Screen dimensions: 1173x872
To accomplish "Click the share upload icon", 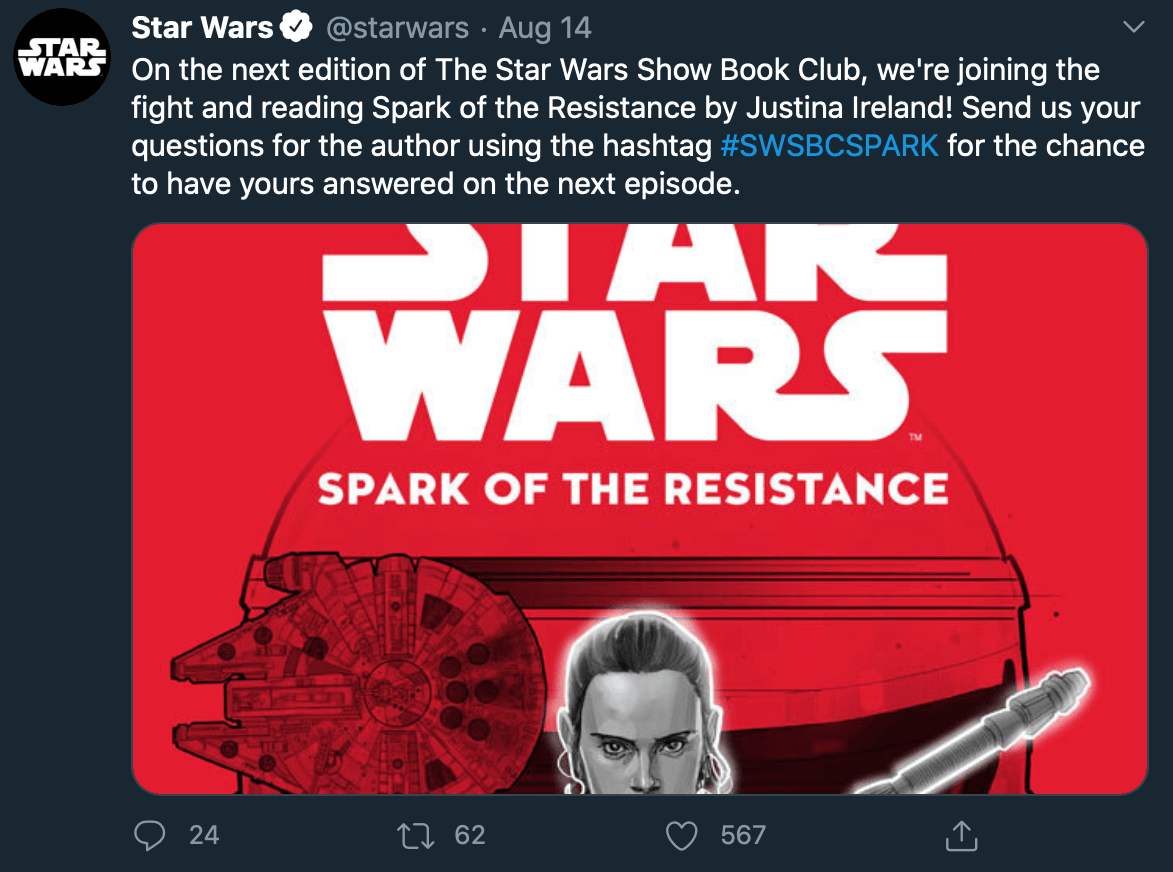I will tap(961, 835).
